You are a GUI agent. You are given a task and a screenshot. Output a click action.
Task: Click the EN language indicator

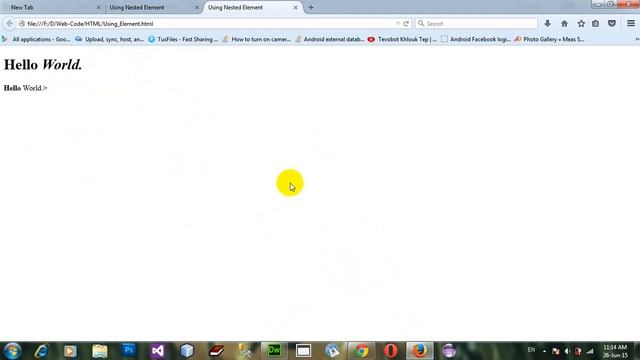tap(531, 350)
